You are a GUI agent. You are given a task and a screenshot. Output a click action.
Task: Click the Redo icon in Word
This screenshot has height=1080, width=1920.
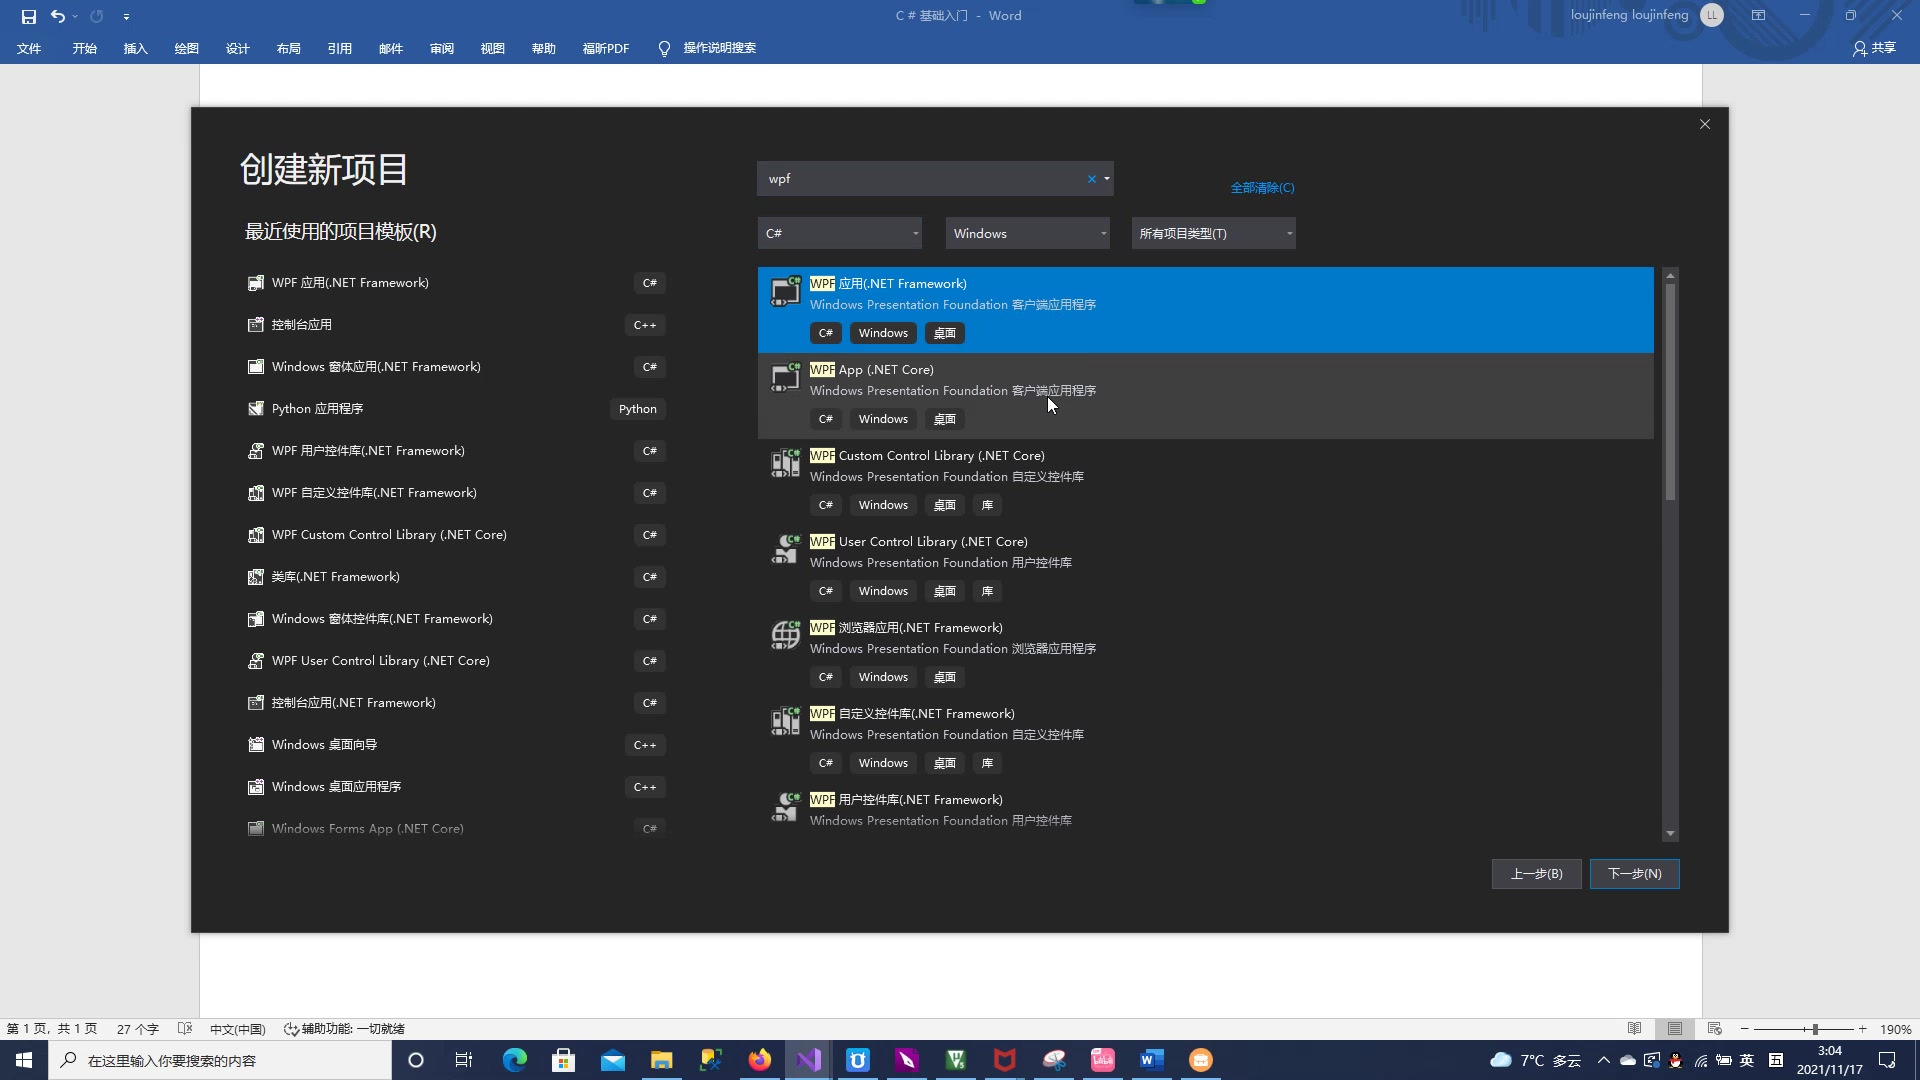97,16
